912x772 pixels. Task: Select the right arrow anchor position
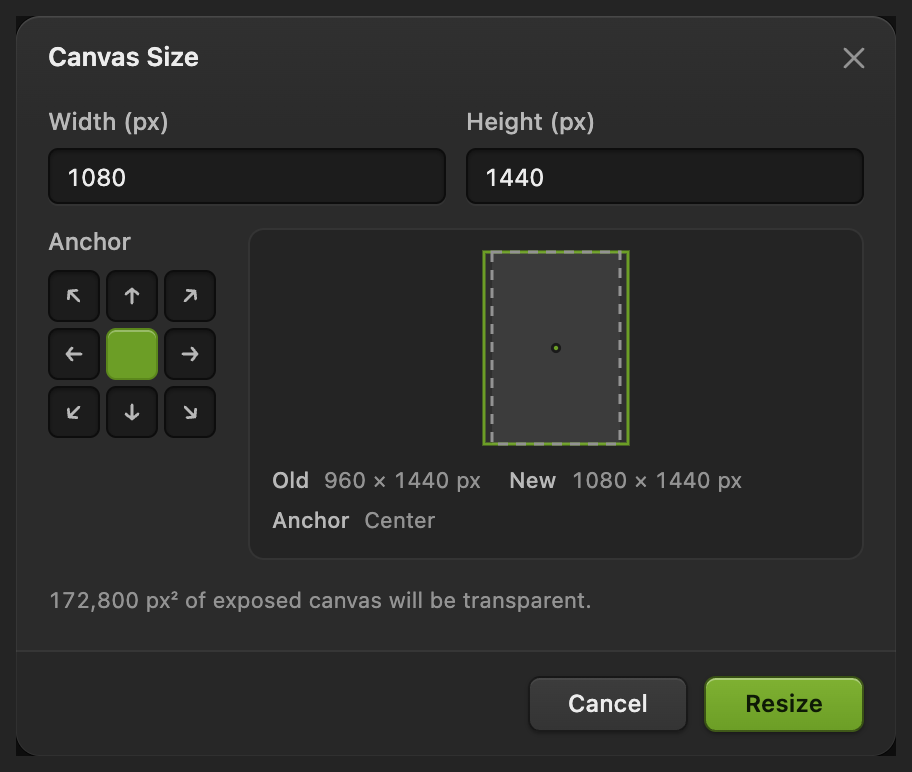click(x=190, y=354)
